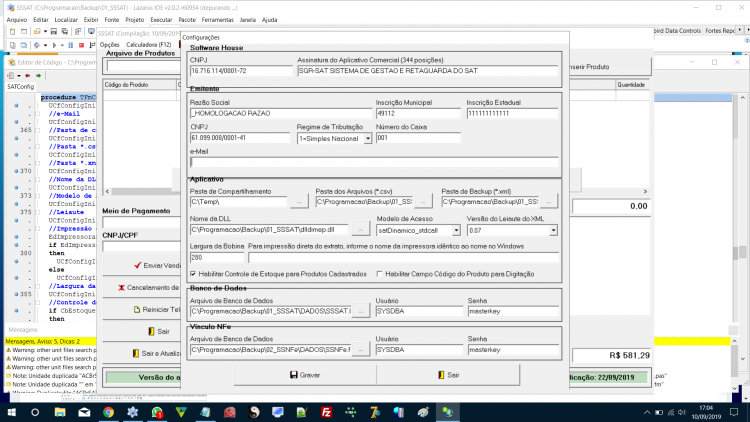Click the Step Into debug icon
This screenshot has width=750, height=422.
coord(92,45)
